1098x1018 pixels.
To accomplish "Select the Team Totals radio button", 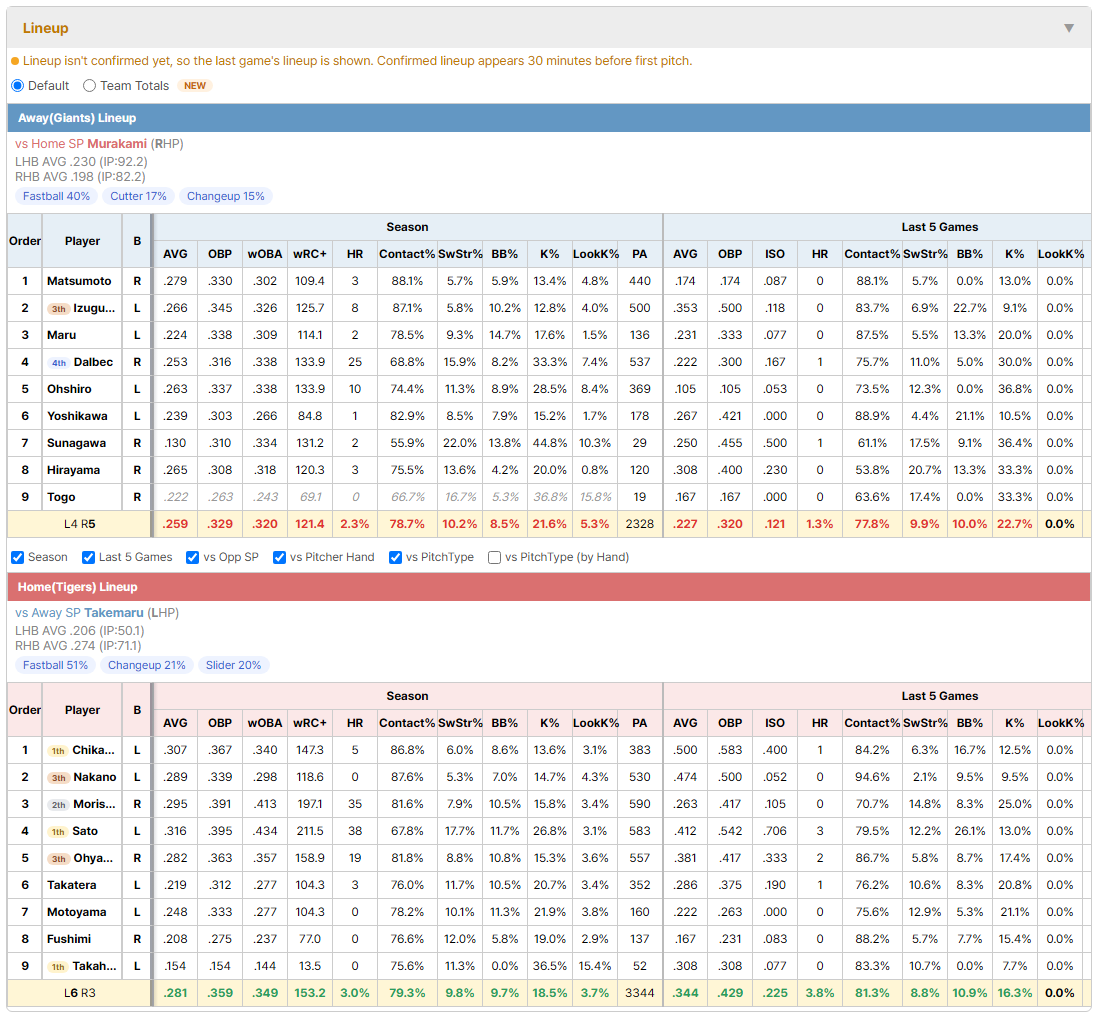I will point(90,85).
